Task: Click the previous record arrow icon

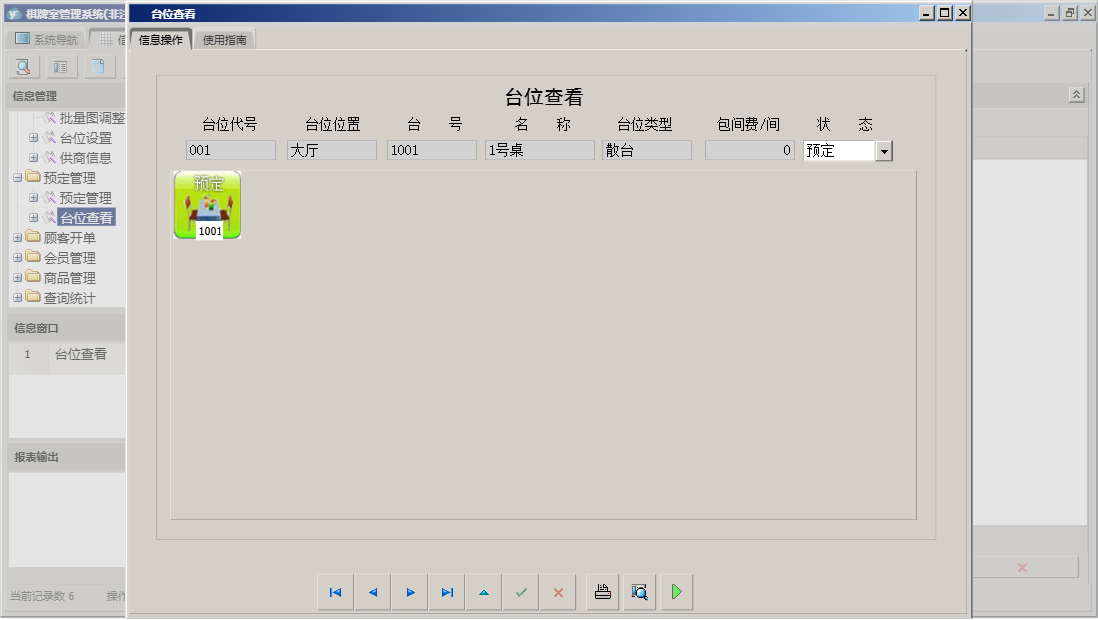Action: [x=372, y=591]
